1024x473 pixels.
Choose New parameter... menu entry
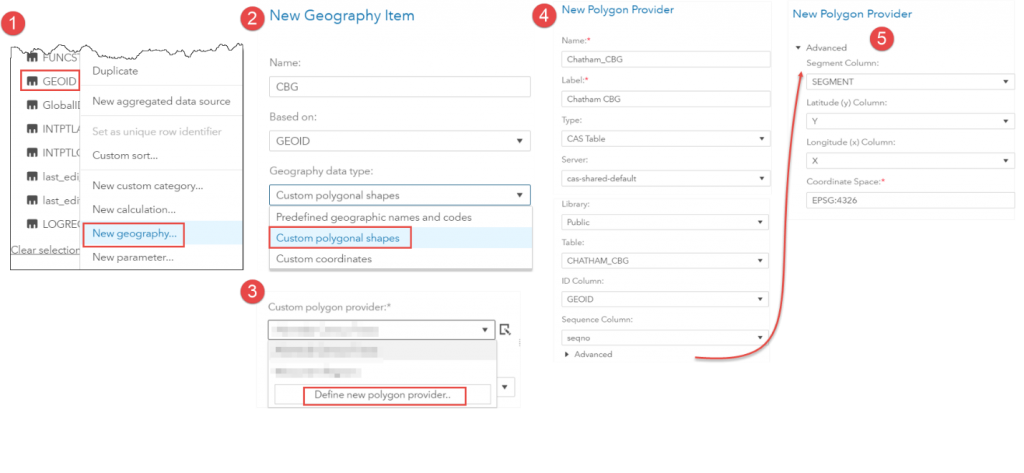point(133,257)
